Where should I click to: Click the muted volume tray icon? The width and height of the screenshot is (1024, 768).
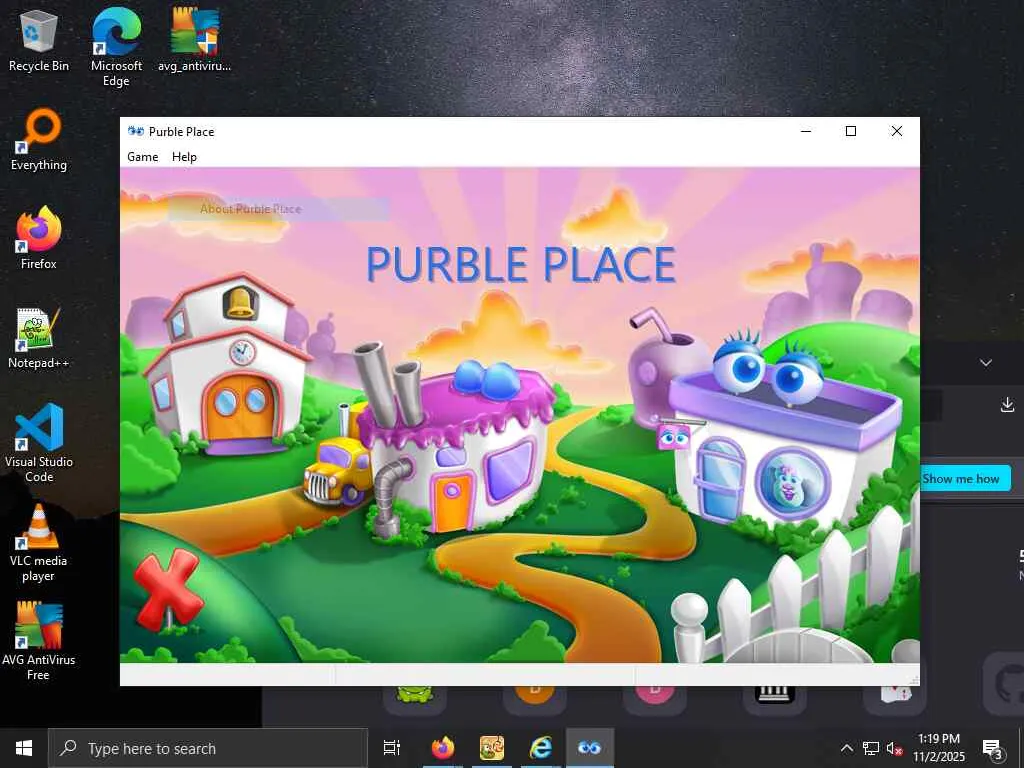[894, 748]
